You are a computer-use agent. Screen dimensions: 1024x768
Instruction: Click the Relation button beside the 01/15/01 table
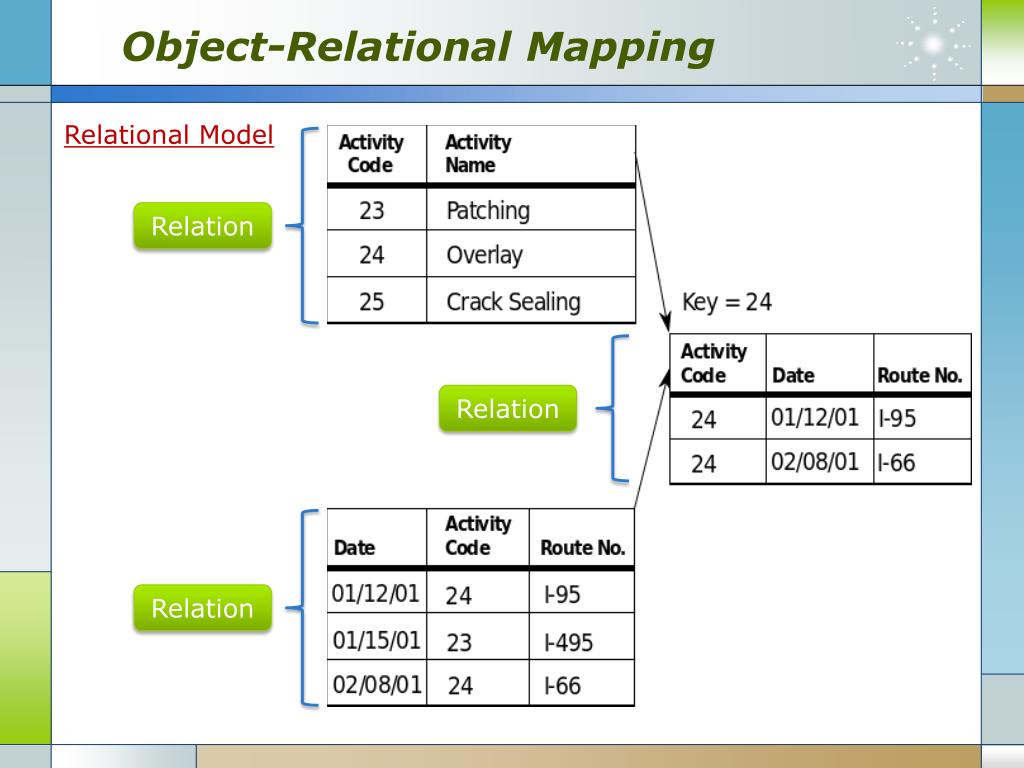pyautogui.click(x=202, y=608)
